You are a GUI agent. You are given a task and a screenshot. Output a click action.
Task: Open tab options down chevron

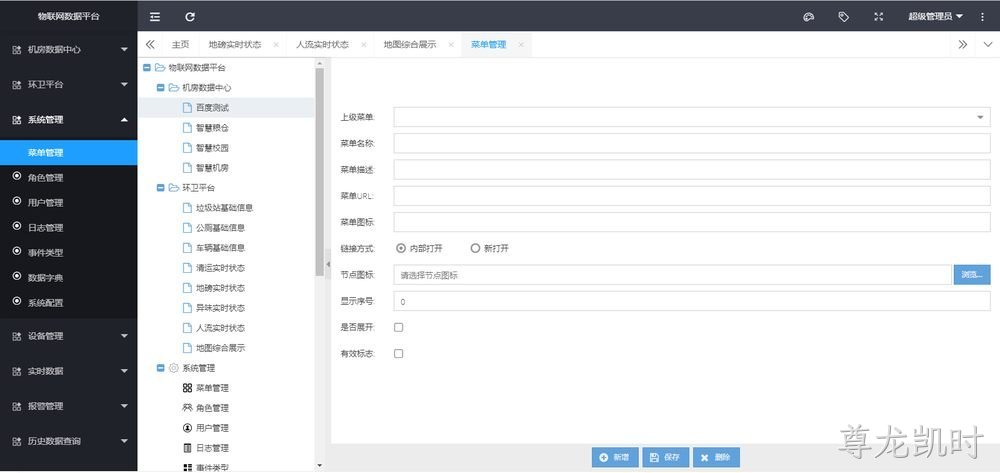(988, 45)
